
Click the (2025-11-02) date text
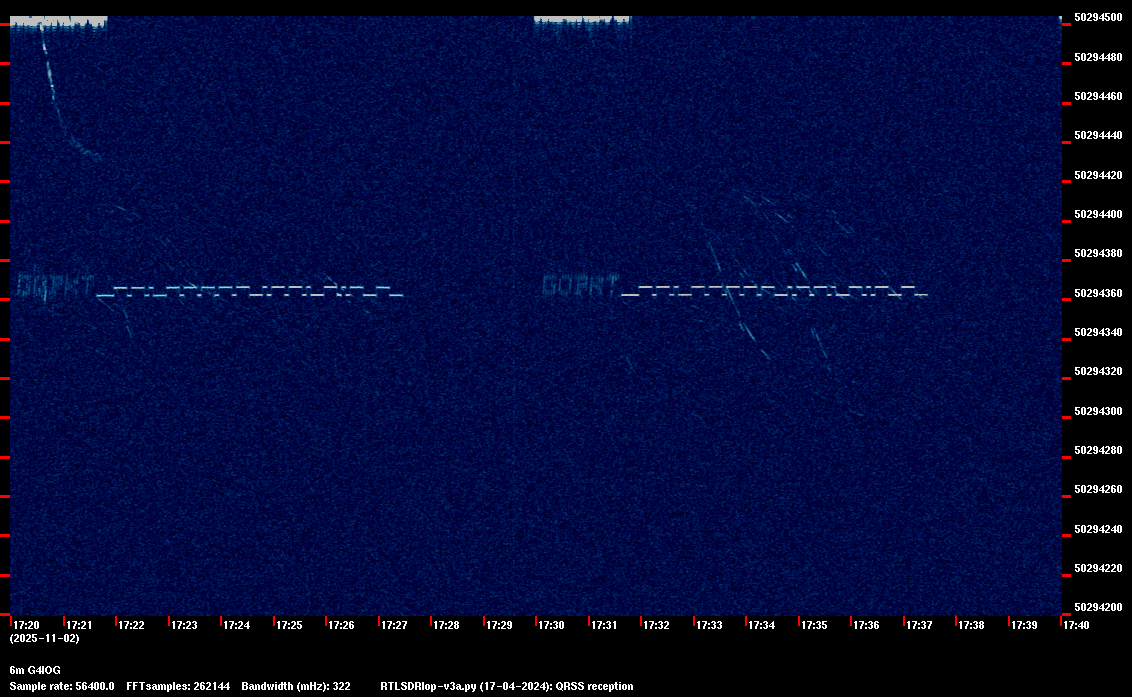tap(45, 638)
